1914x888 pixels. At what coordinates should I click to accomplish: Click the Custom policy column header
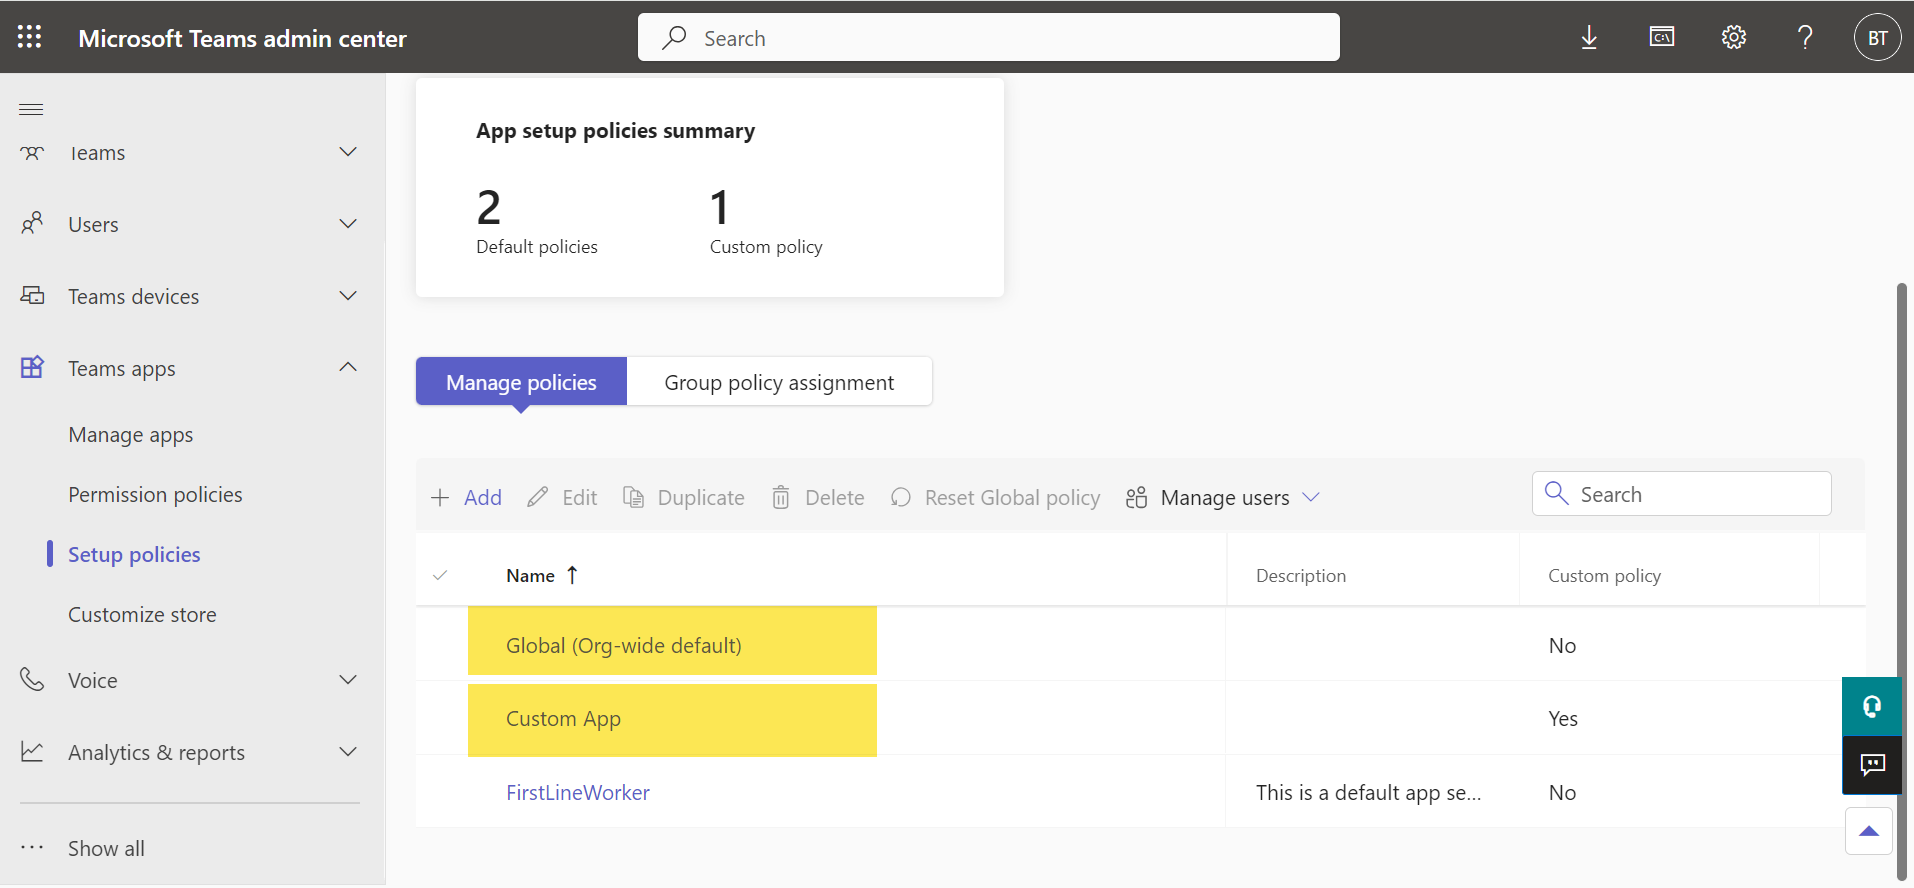point(1605,576)
